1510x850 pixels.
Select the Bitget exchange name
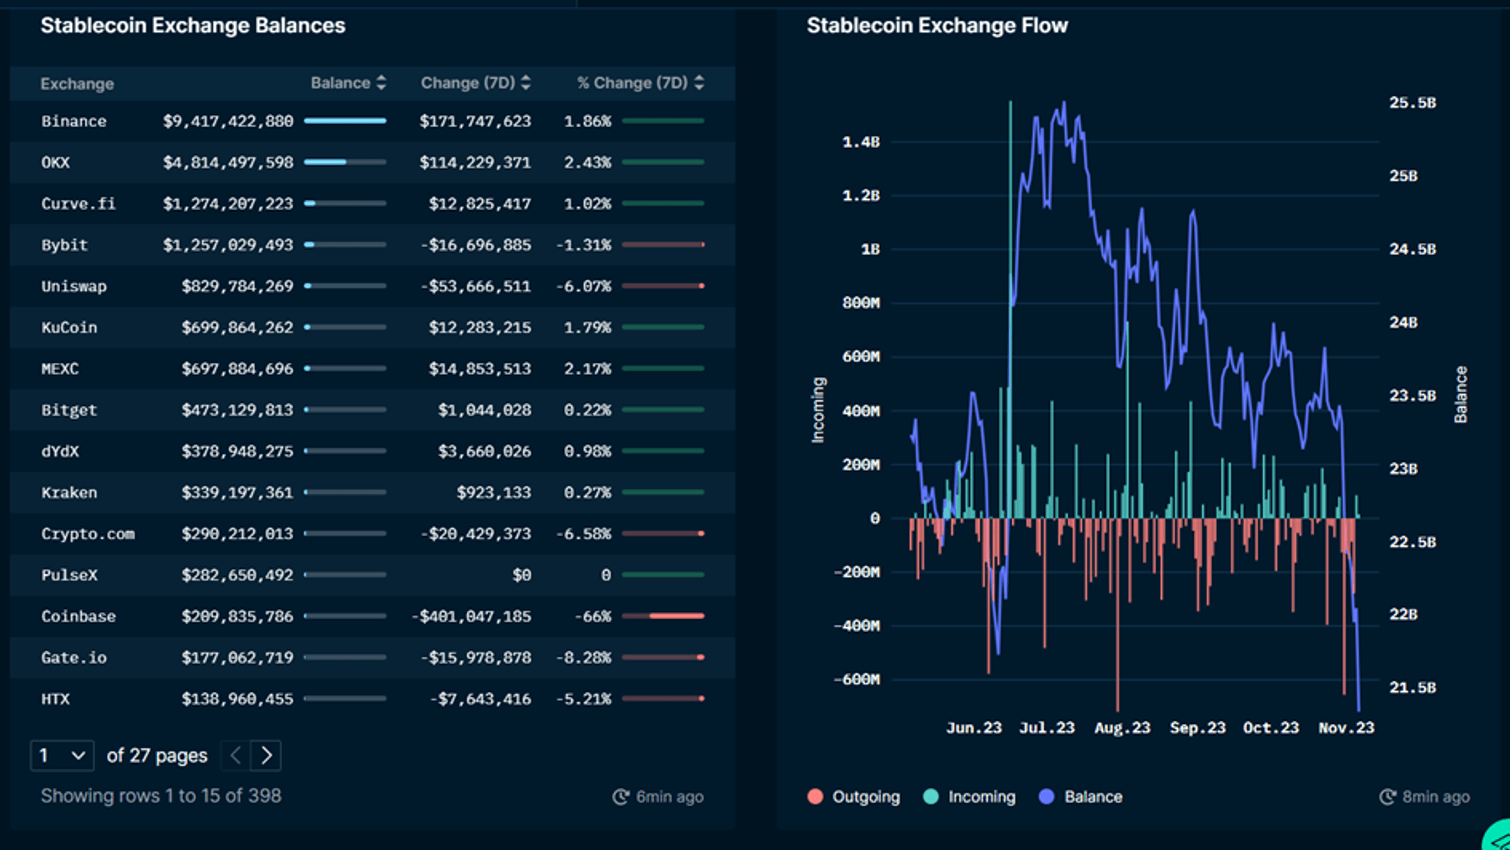coord(69,410)
